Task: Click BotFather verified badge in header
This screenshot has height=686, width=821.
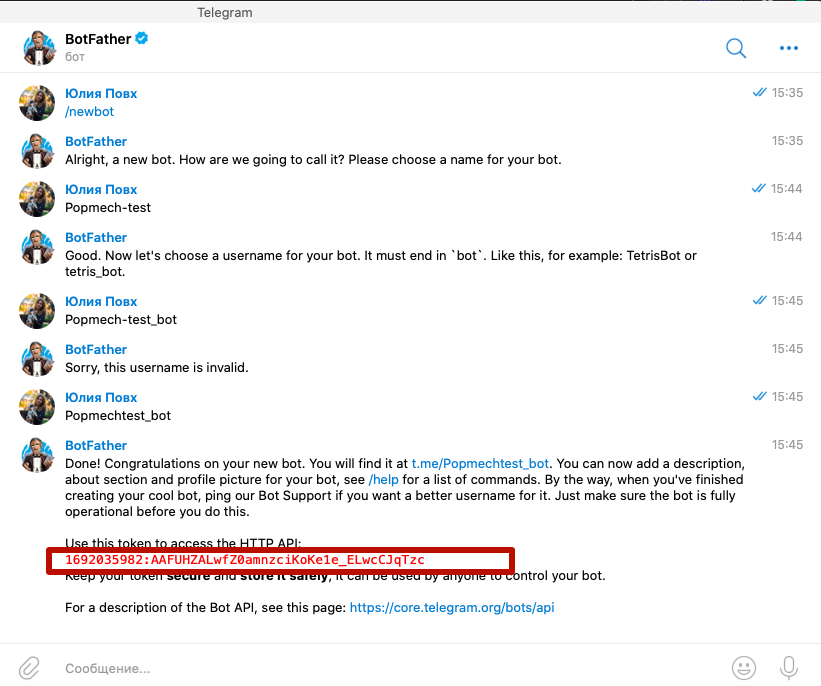Action: tap(142, 38)
